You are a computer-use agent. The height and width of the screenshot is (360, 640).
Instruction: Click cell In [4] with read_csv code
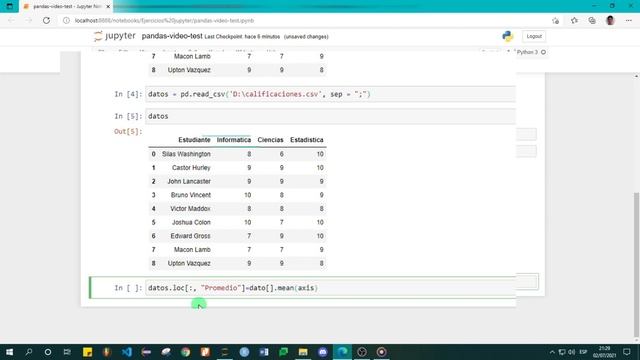331,94
